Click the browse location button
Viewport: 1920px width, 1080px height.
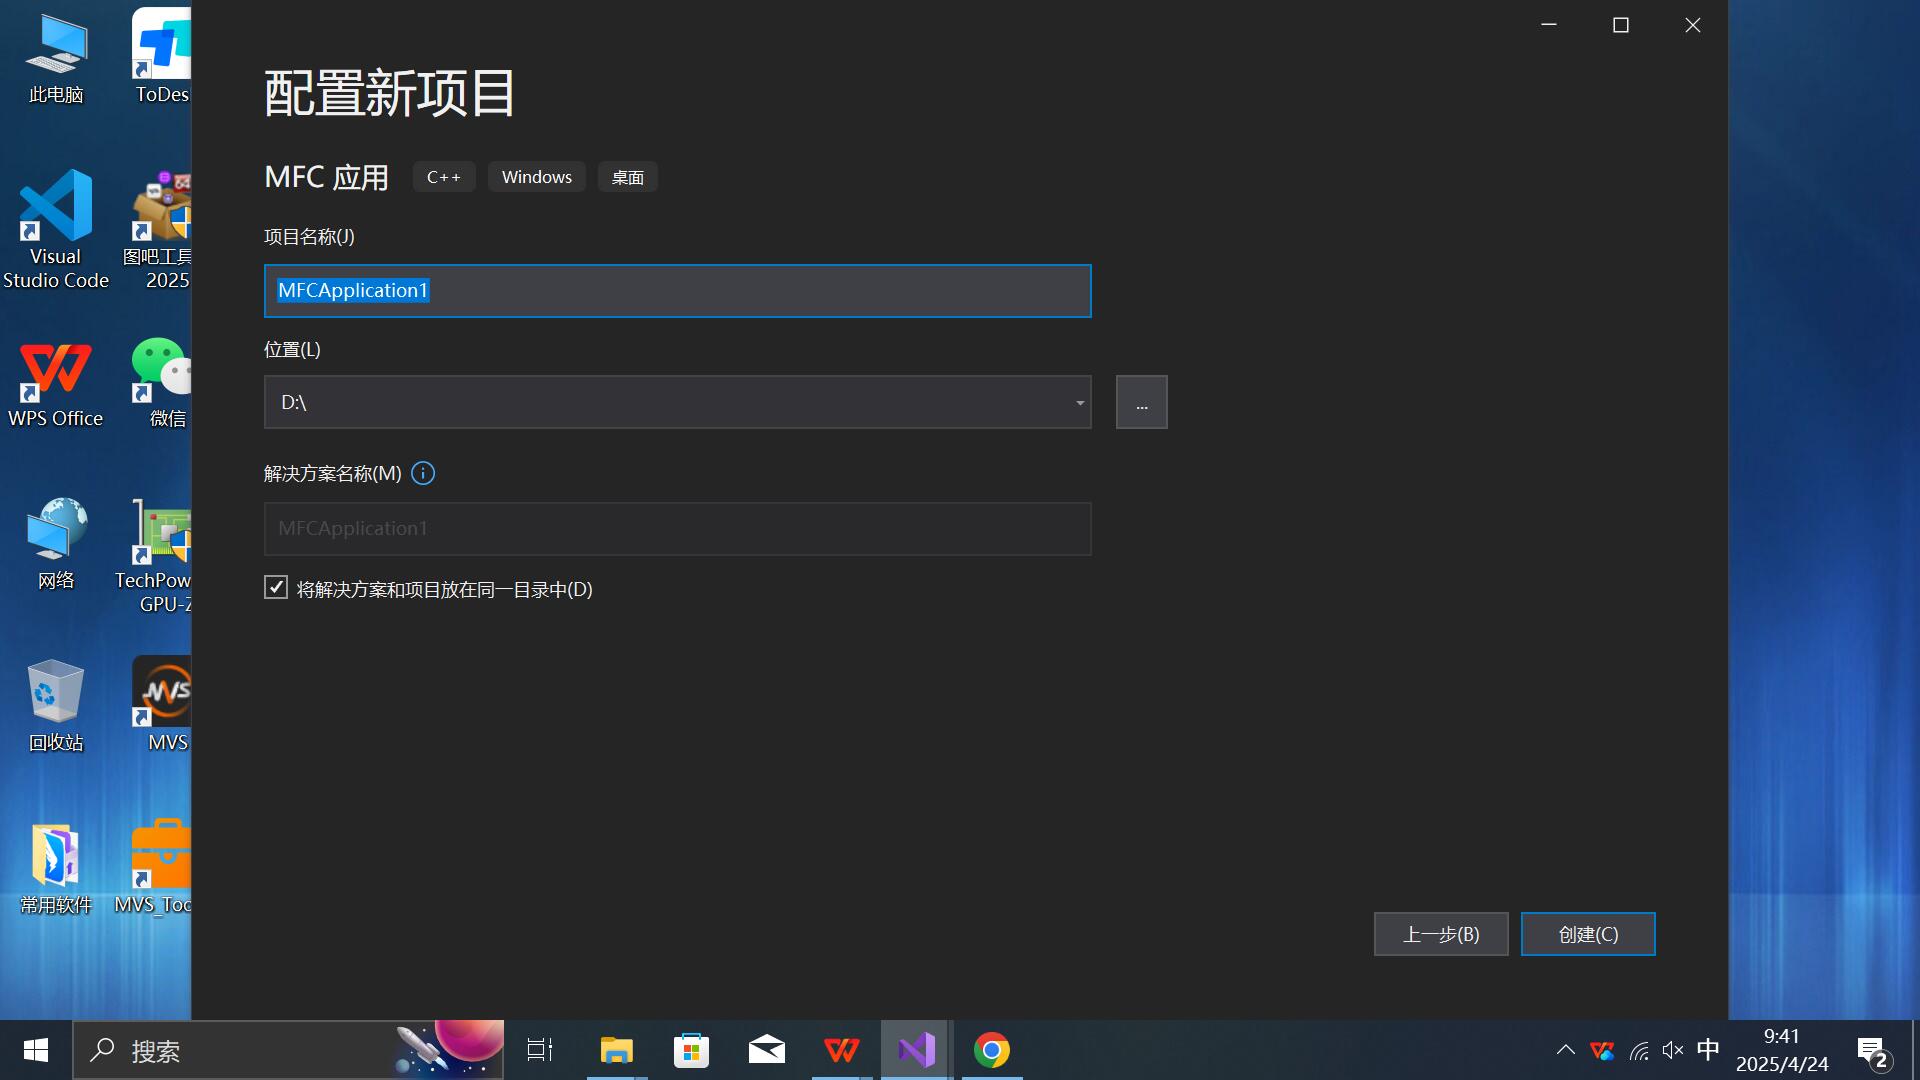1141,403
